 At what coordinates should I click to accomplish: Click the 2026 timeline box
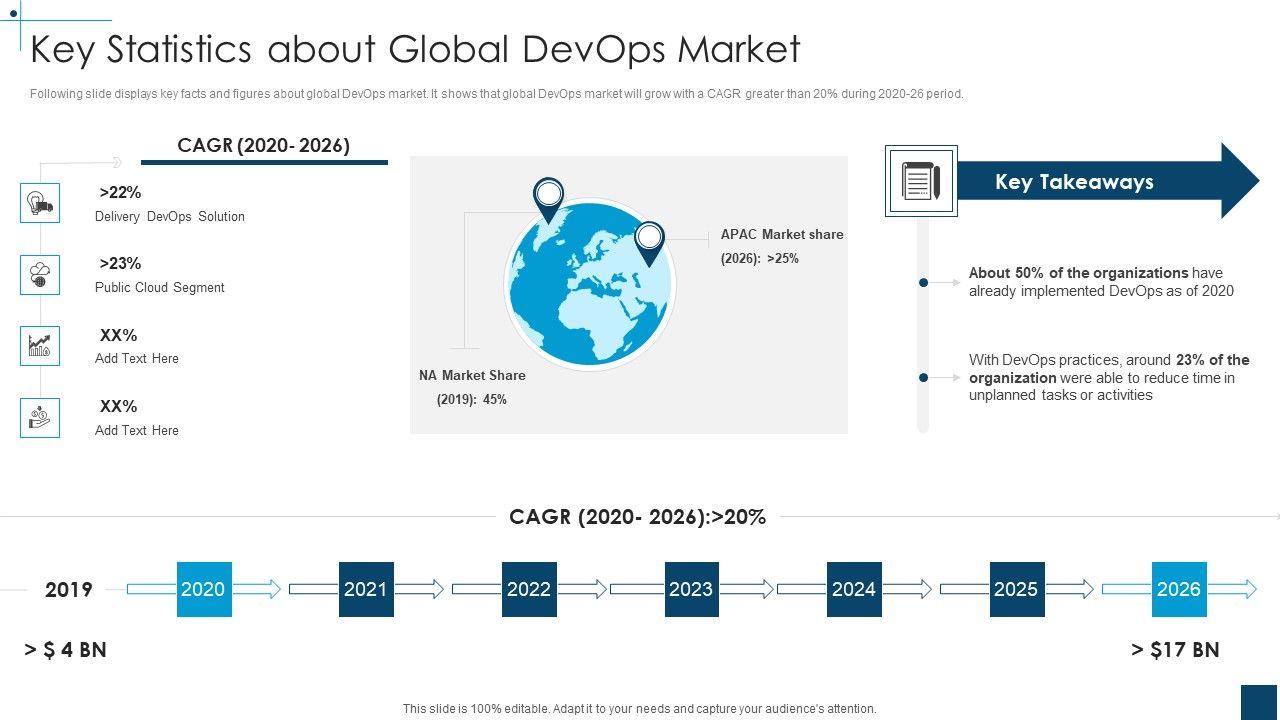tap(1179, 589)
